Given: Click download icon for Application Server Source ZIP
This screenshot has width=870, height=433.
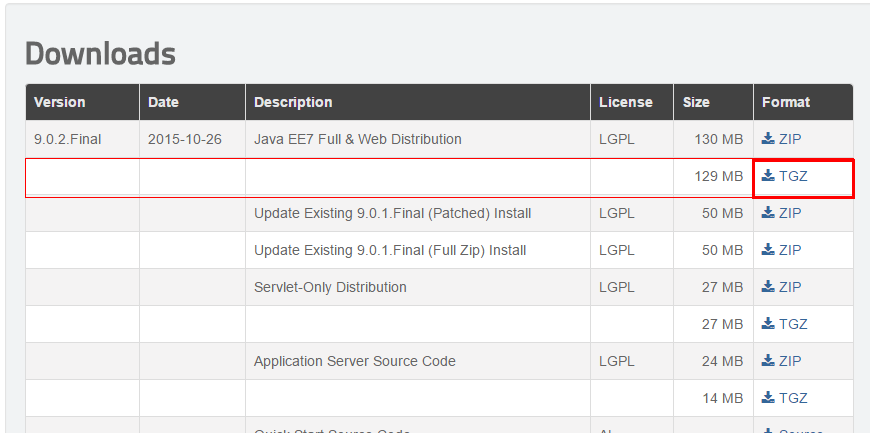Looking at the screenshot, I should pos(768,360).
